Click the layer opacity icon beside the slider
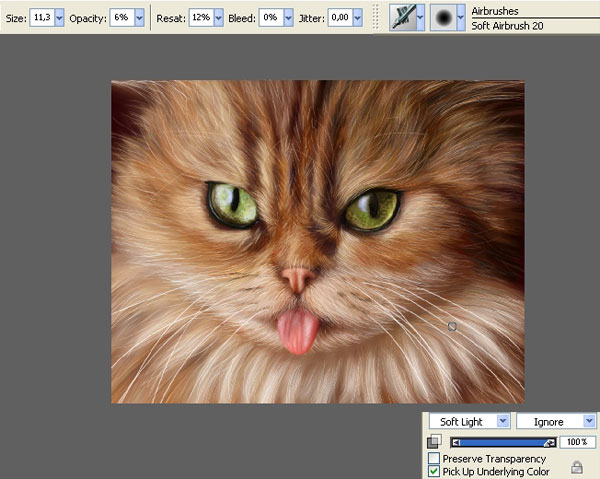The width and height of the screenshot is (600, 479). coord(434,442)
